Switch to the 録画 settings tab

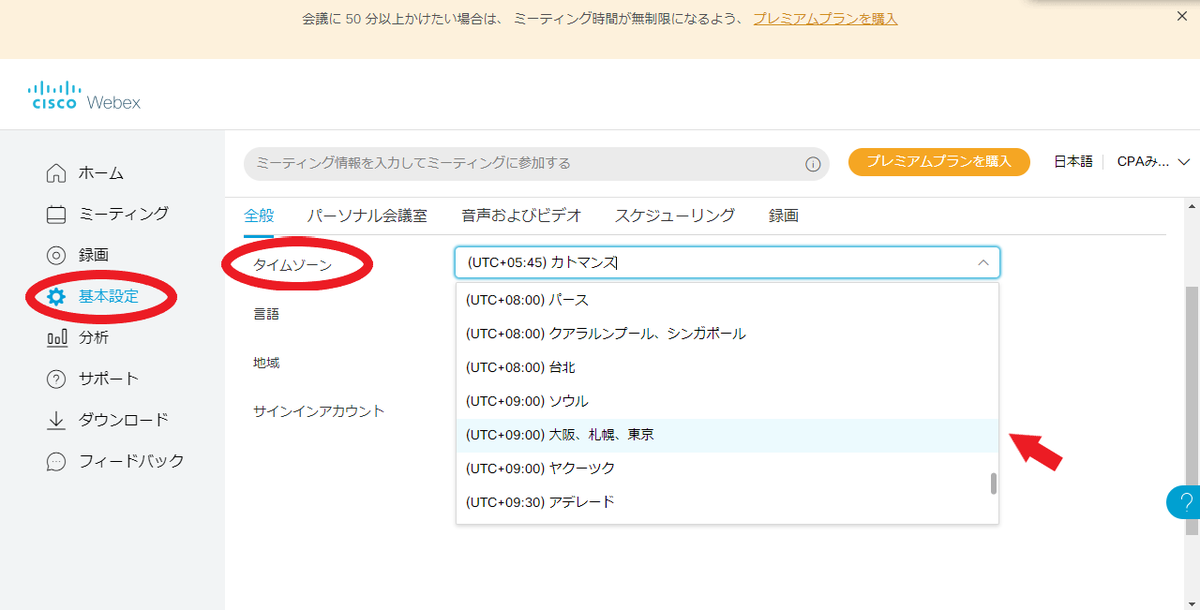(784, 215)
